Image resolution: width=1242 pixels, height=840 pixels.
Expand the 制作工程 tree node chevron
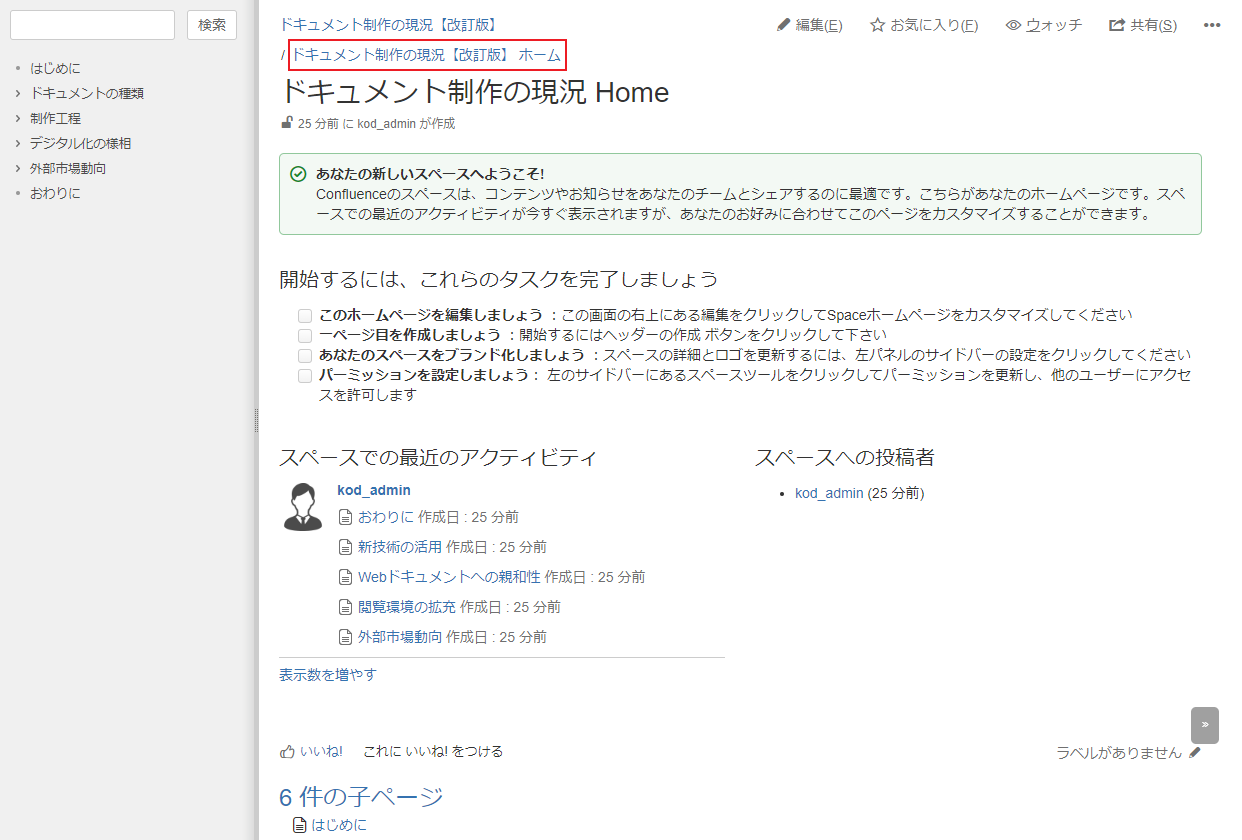pyautogui.click(x=18, y=118)
